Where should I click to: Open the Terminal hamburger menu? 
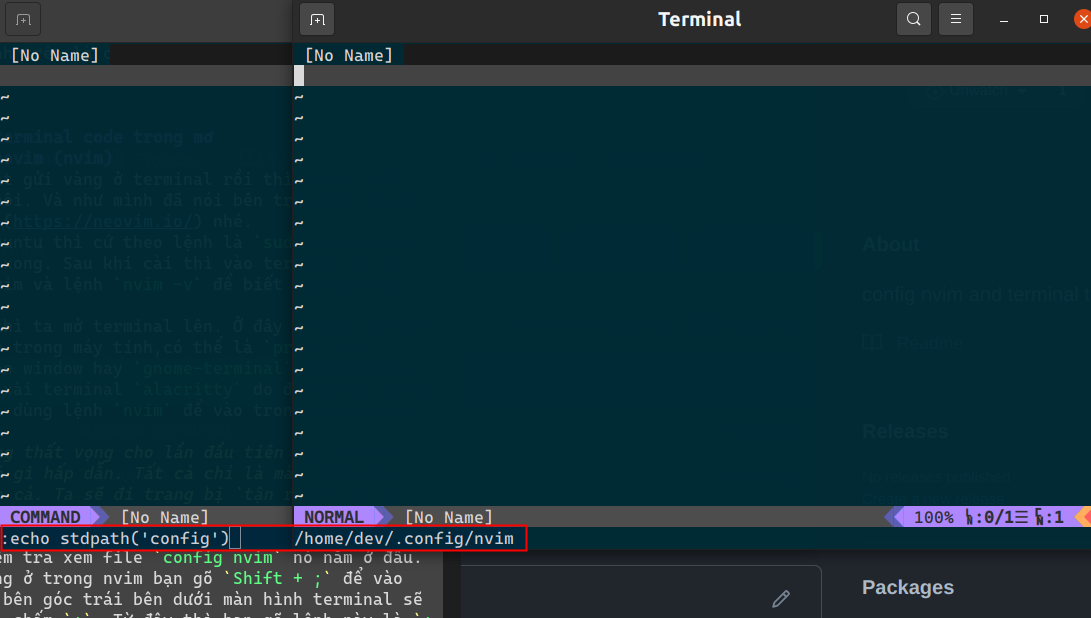[x=956, y=19]
